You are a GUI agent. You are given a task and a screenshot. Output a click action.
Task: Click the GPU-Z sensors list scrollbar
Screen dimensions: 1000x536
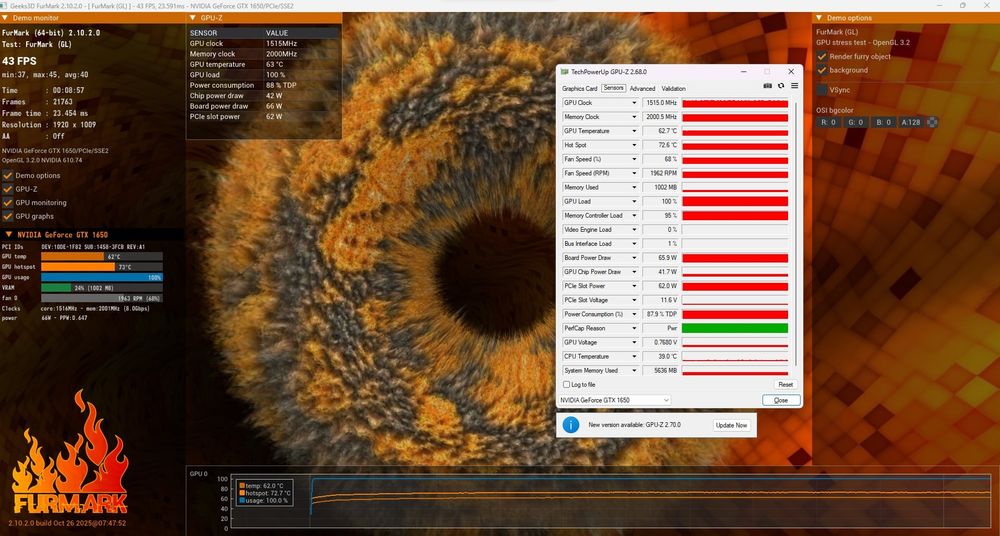(795, 236)
